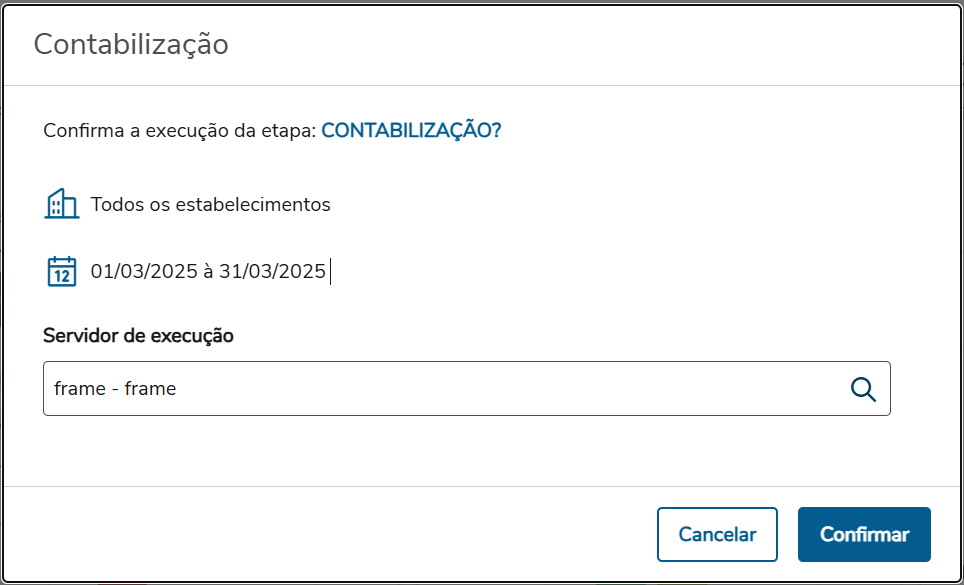Open server lookup with magnifier icon
964x585 pixels.
coord(862,389)
